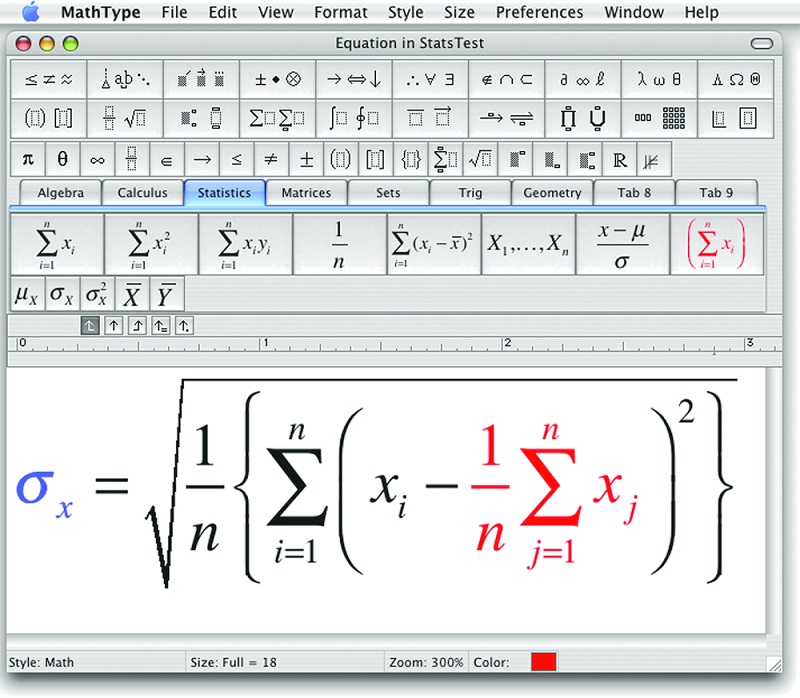This screenshot has width=800, height=698.
Task: Click the red Color swatch
Action: pyautogui.click(x=544, y=662)
